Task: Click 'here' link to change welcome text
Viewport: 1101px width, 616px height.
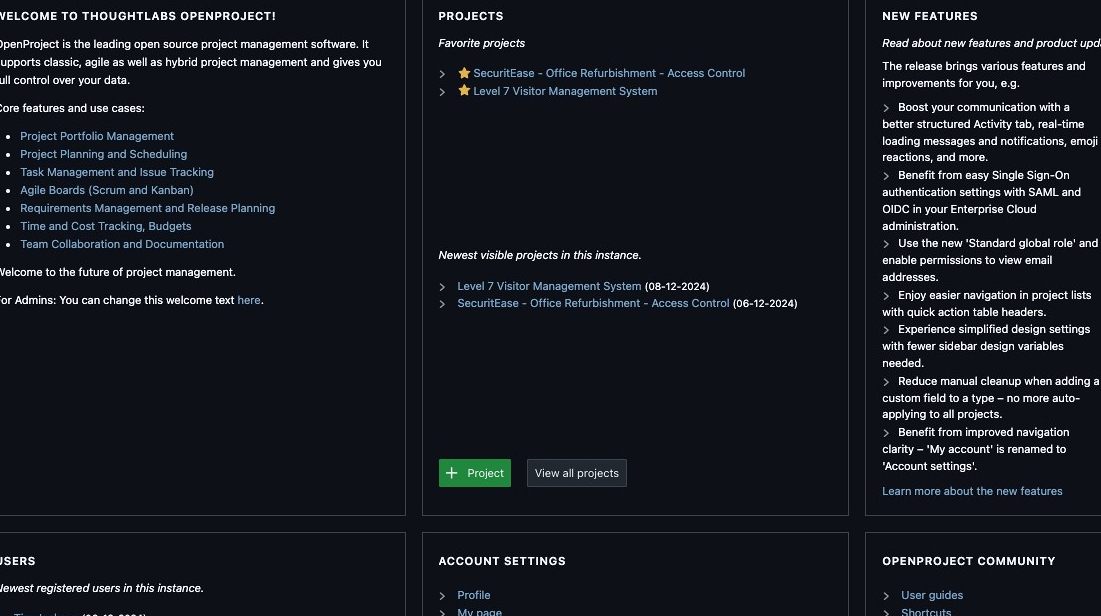Action: point(249,300)
